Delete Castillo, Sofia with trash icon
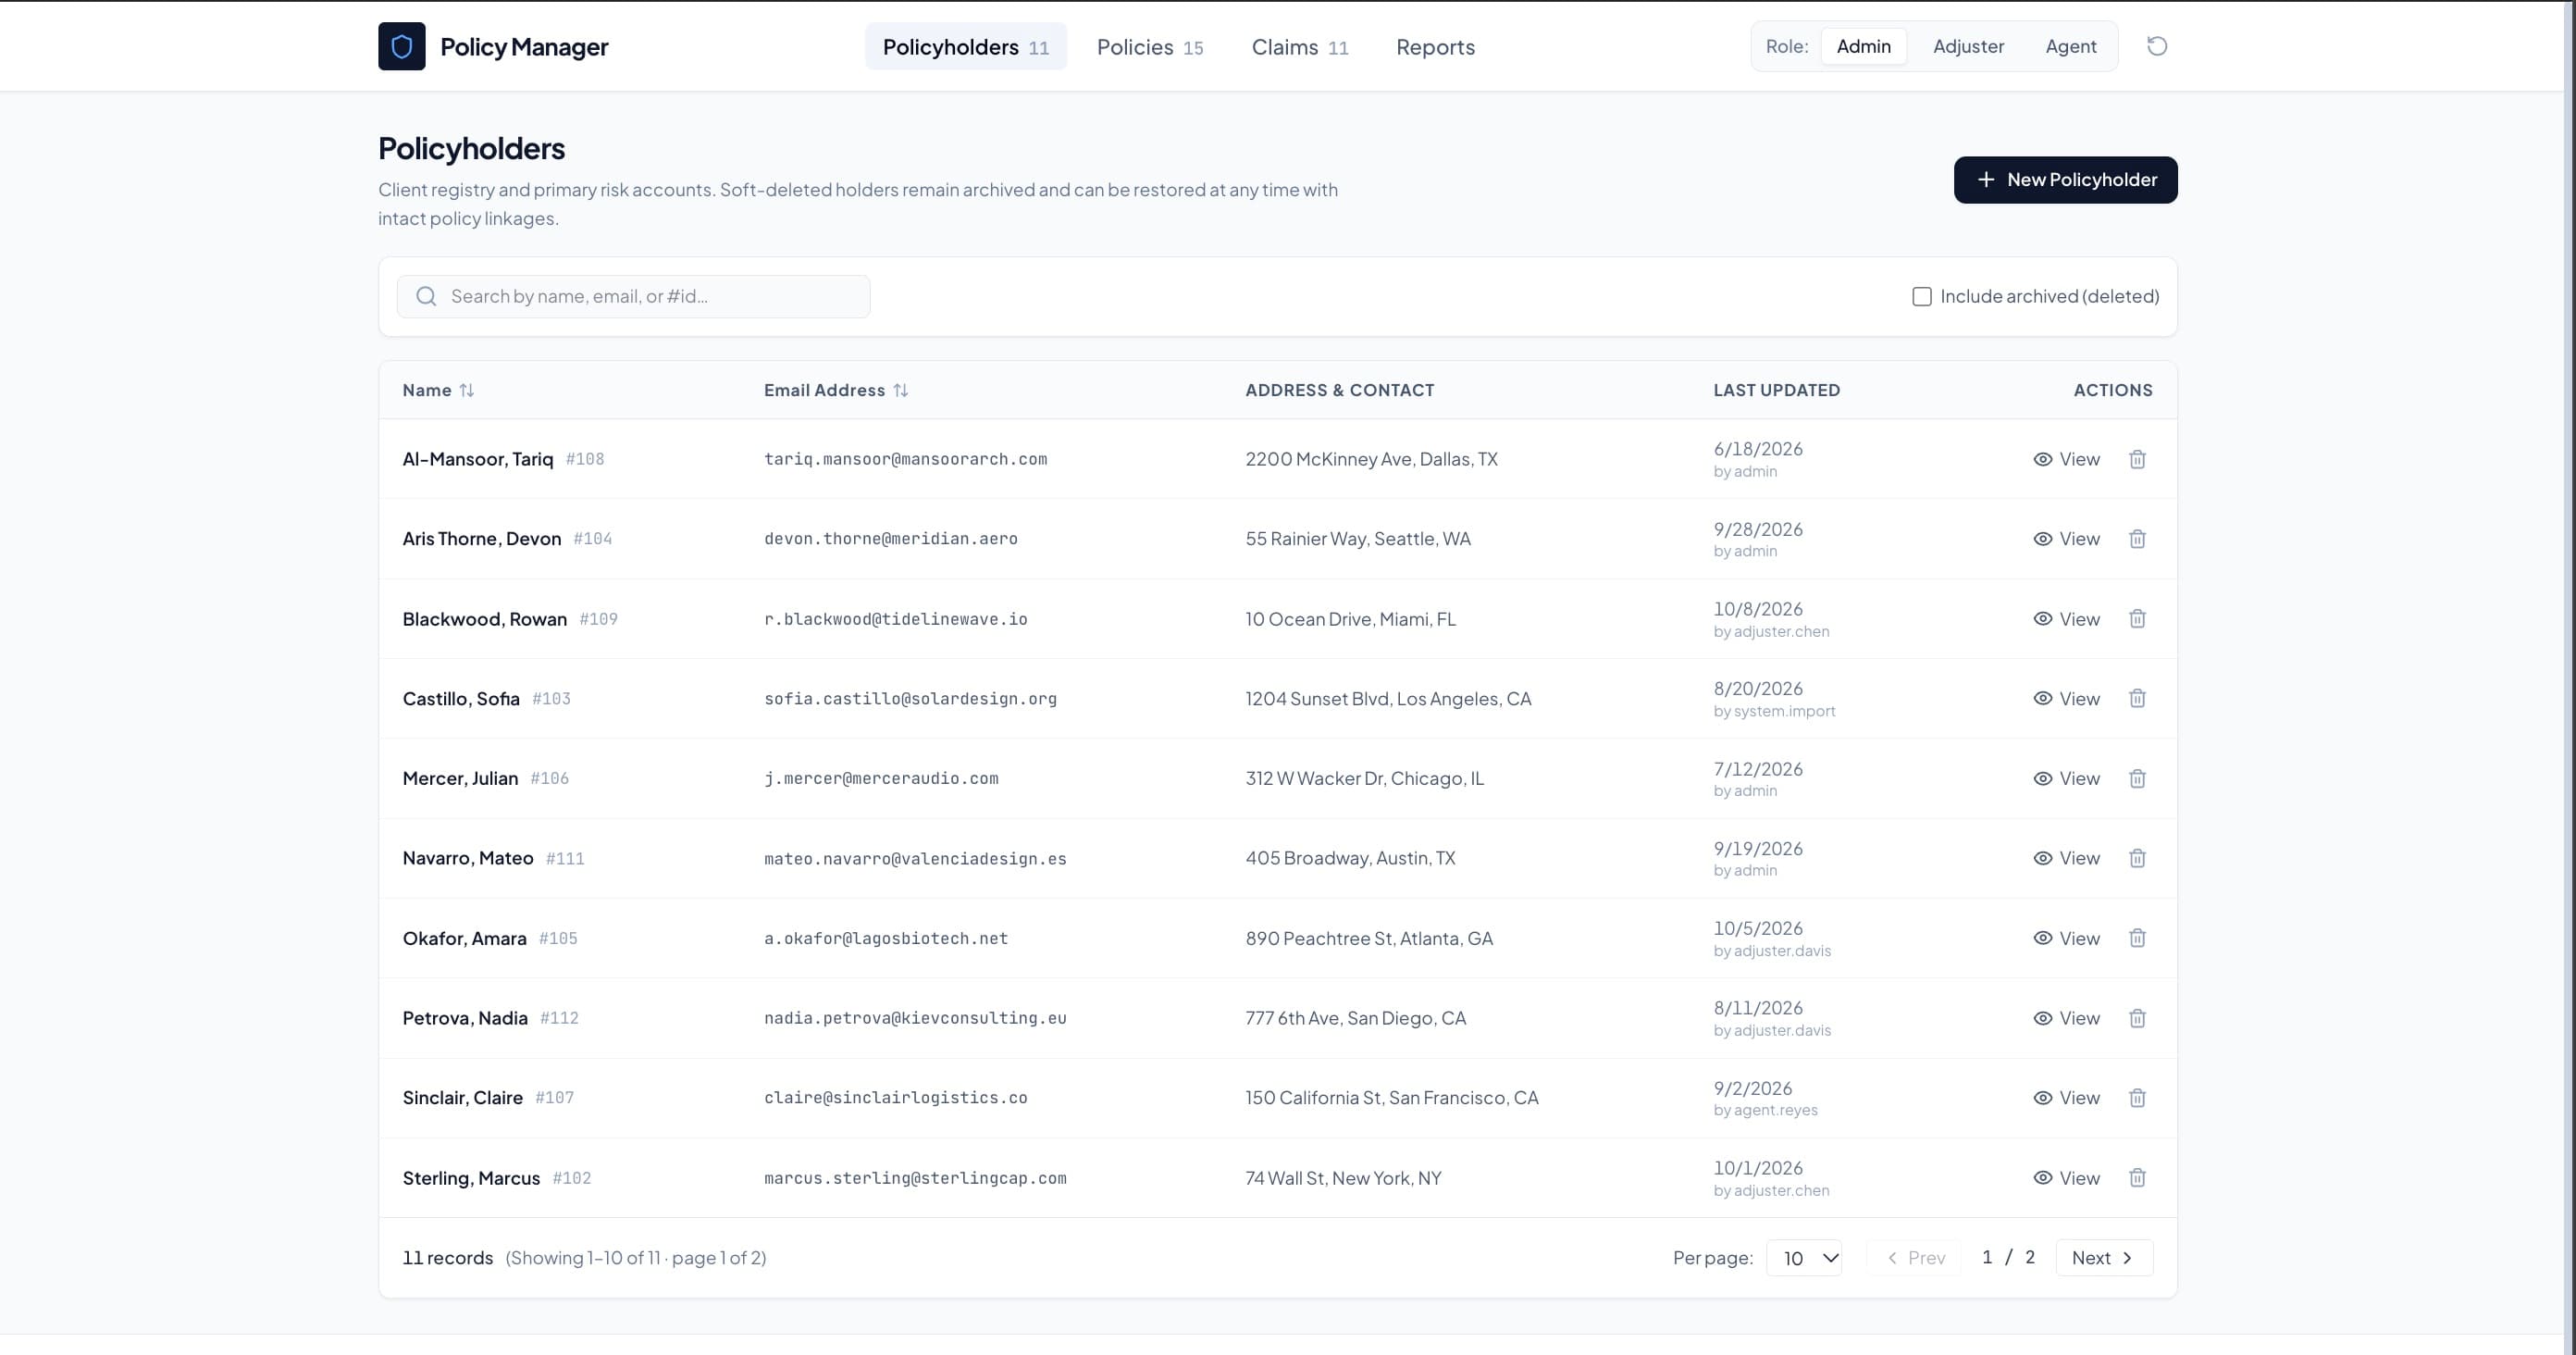This screenshot has width=2576, height=1355. tap(2137, 698)
